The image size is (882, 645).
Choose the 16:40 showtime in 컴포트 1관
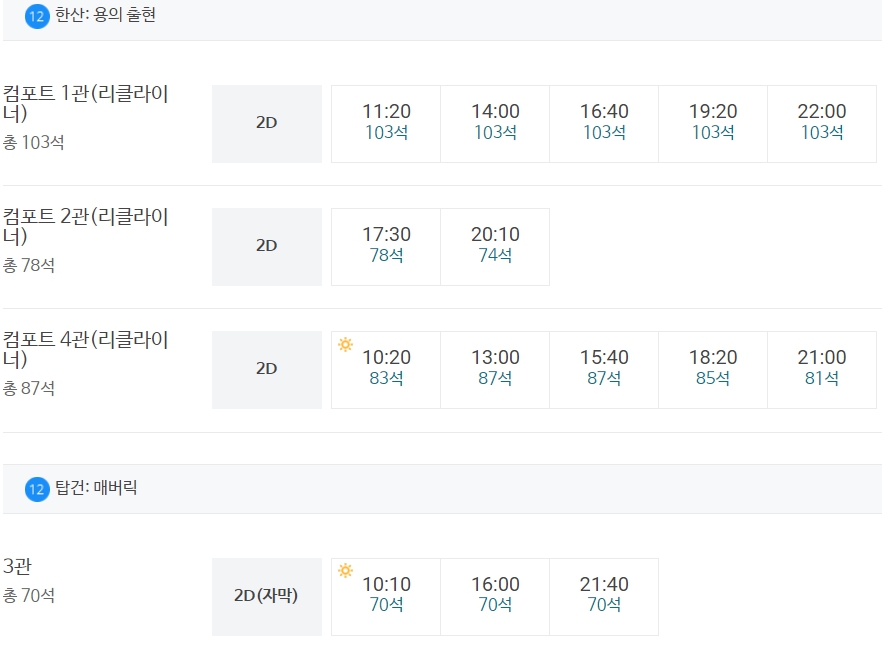click(x=604, y=124)
